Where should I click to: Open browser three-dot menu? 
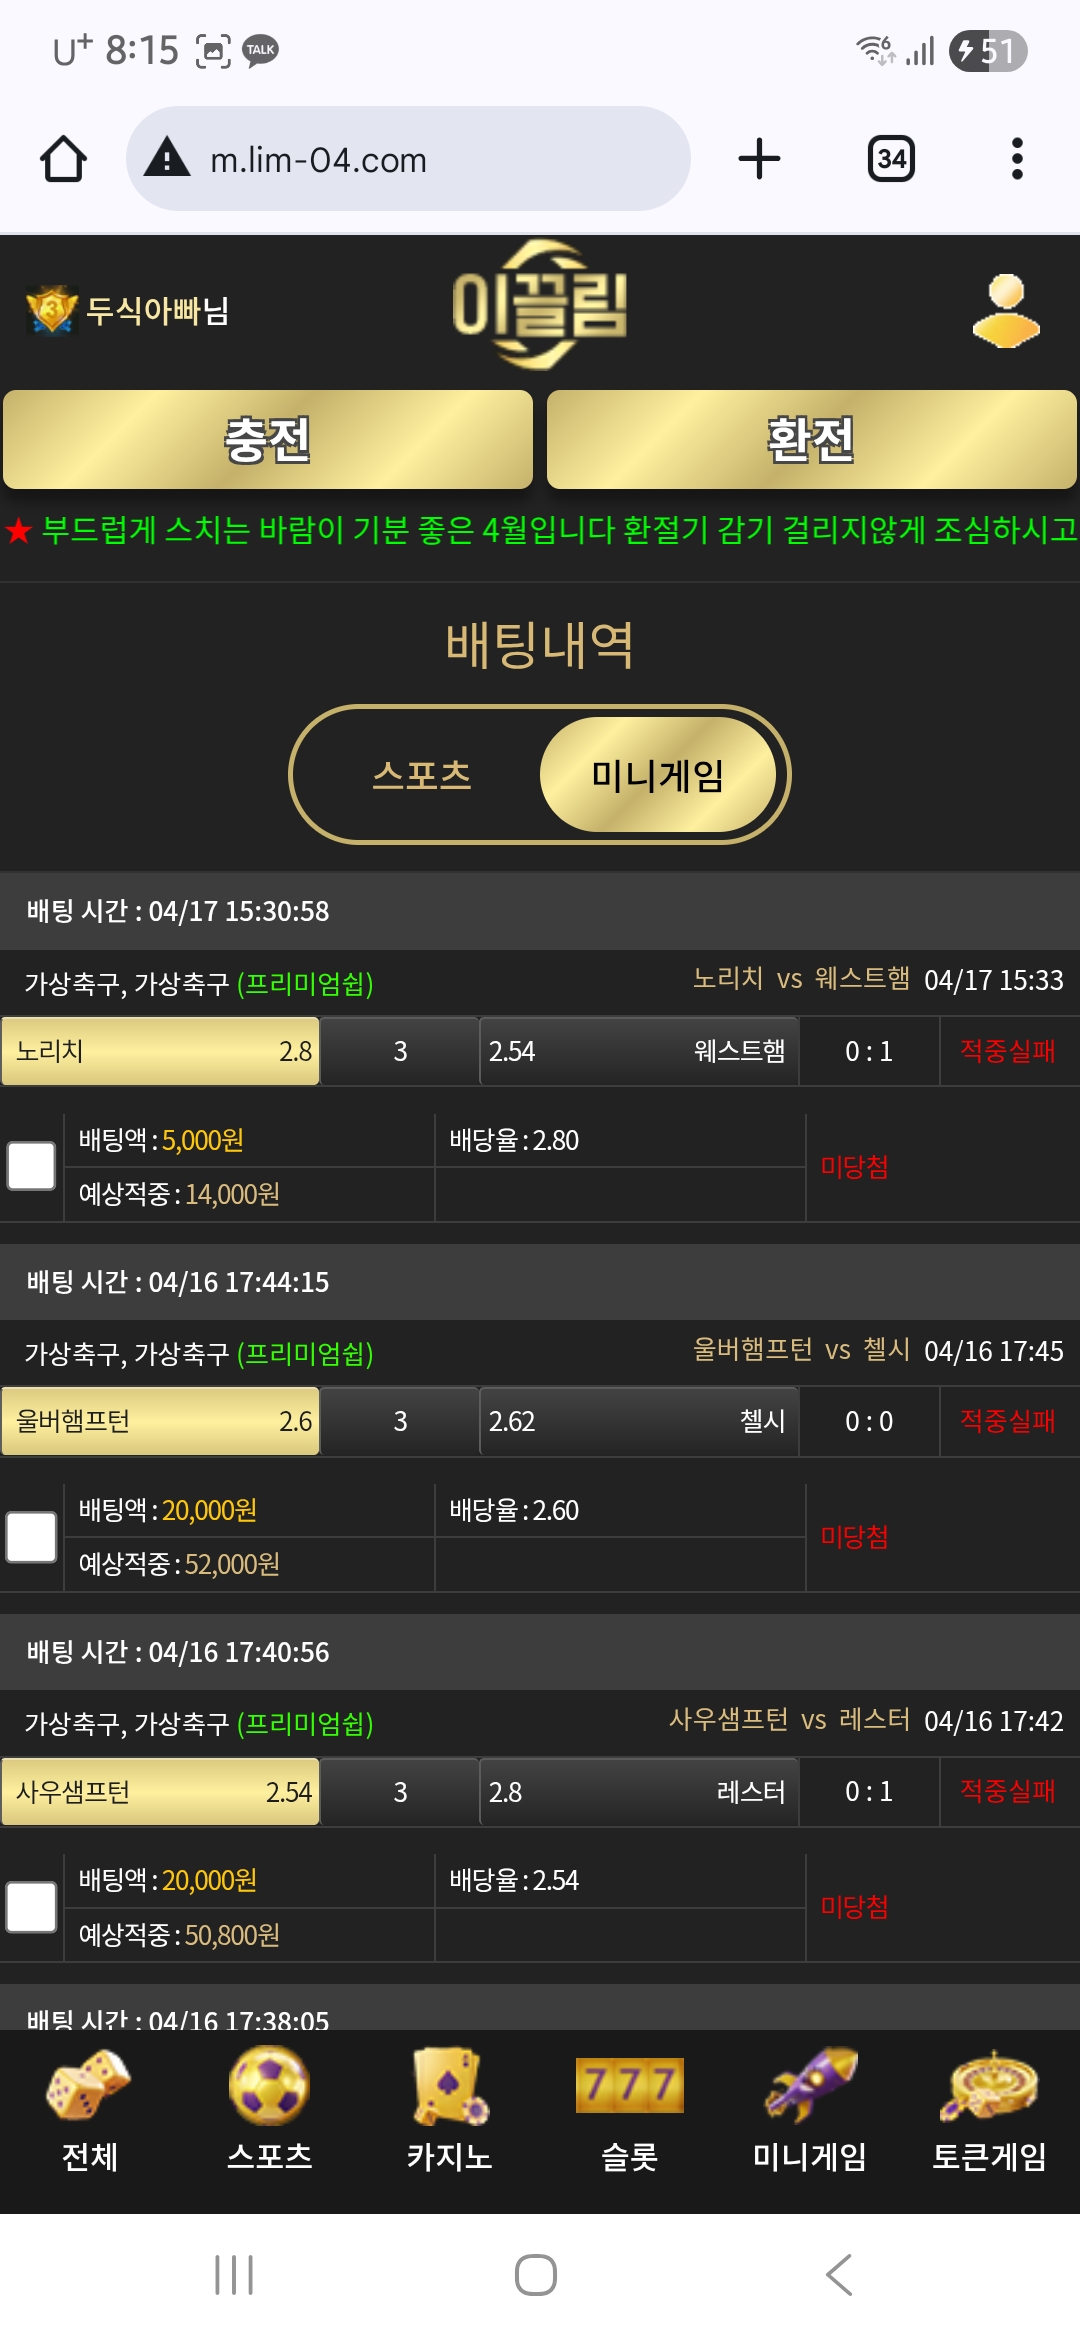(x=1017, y=159)
